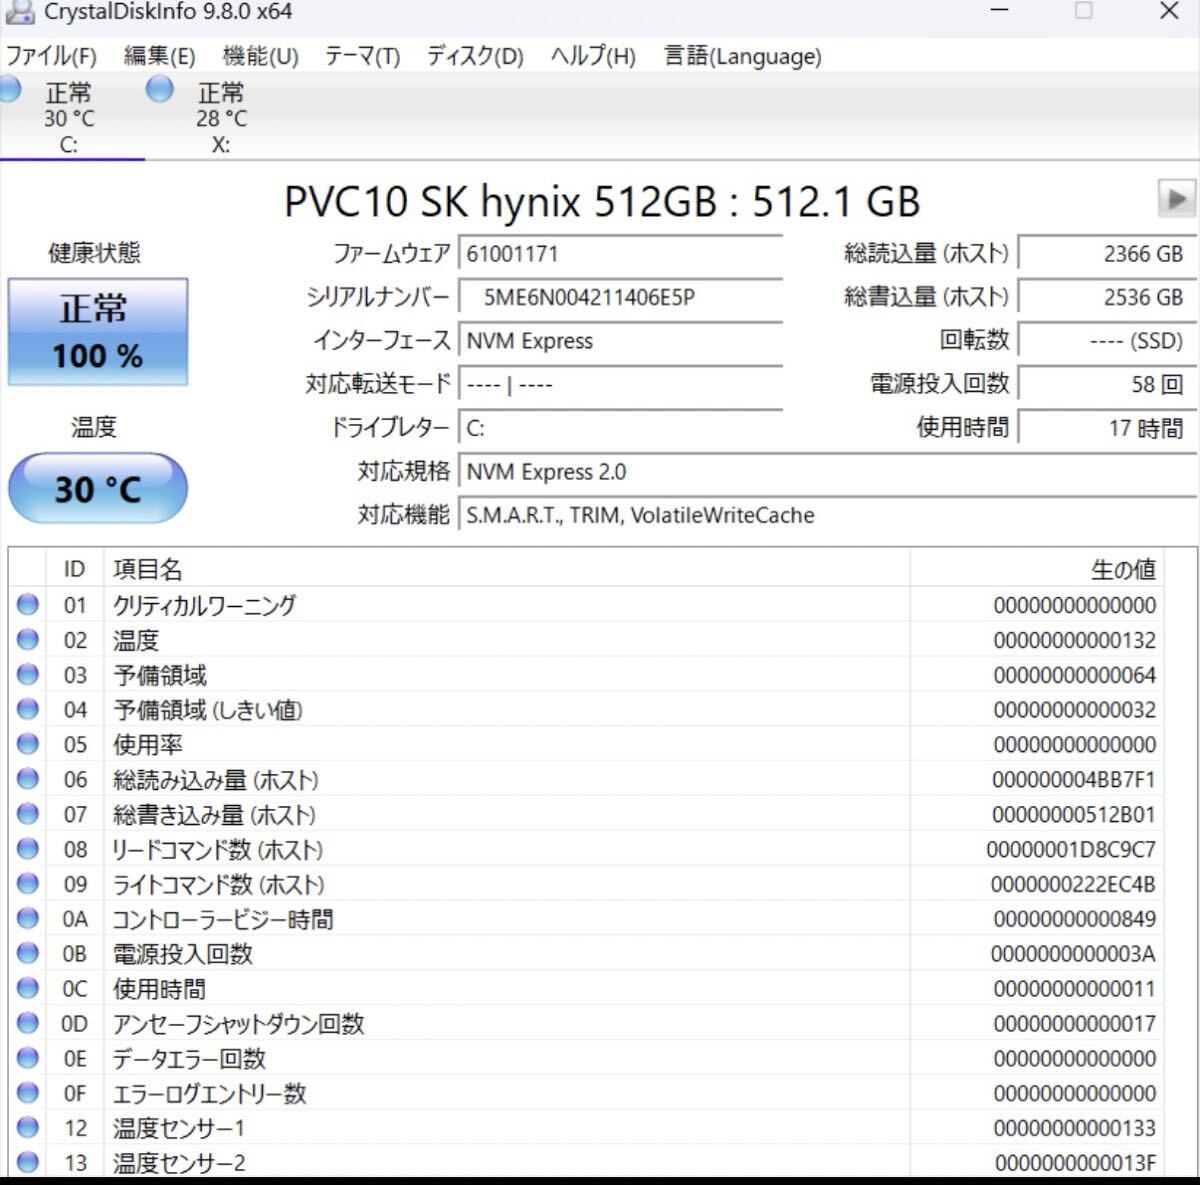Screen dimensions: 1200x1185
Task: Select the C: disk tab
Action: coord(68,118)
